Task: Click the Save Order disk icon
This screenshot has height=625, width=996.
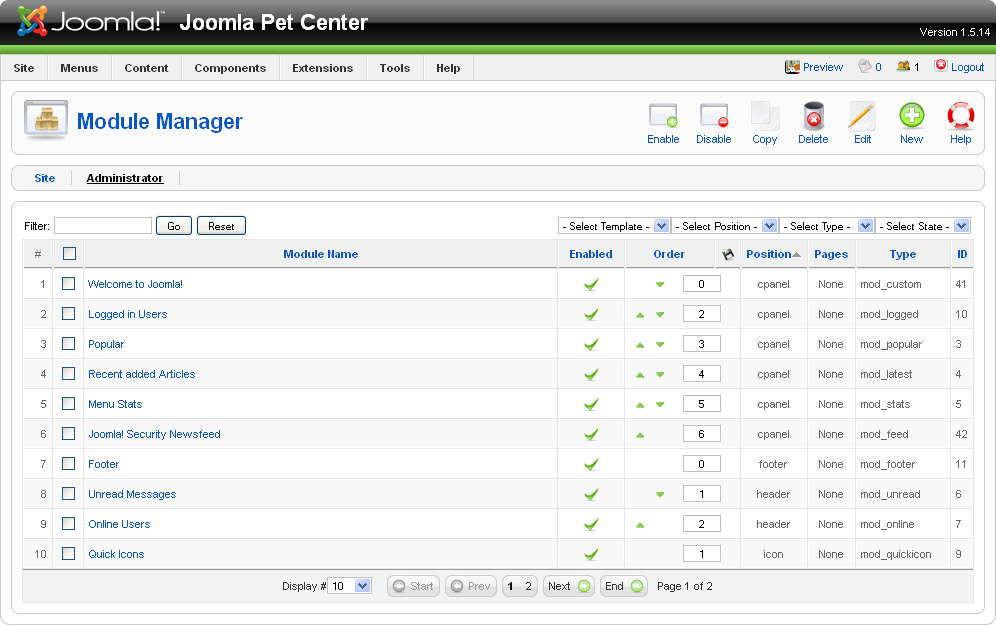Action: coord(728,254)
